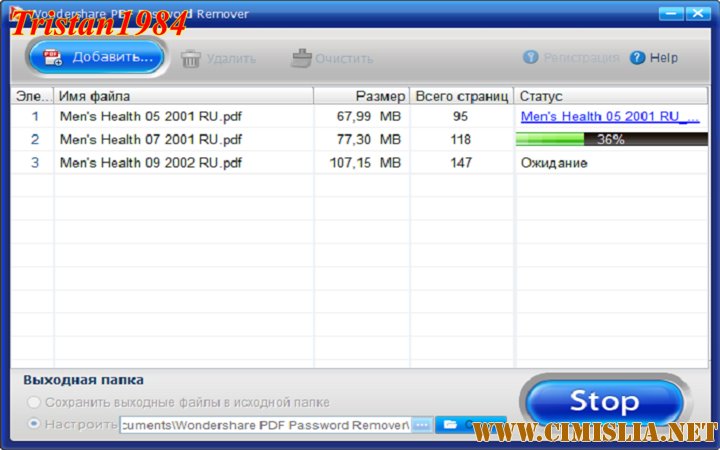The height and width of the screenshot is (450, 720).
Task: Select the Men's Health 09 2002 RU.pdf row
Action: 150,163
